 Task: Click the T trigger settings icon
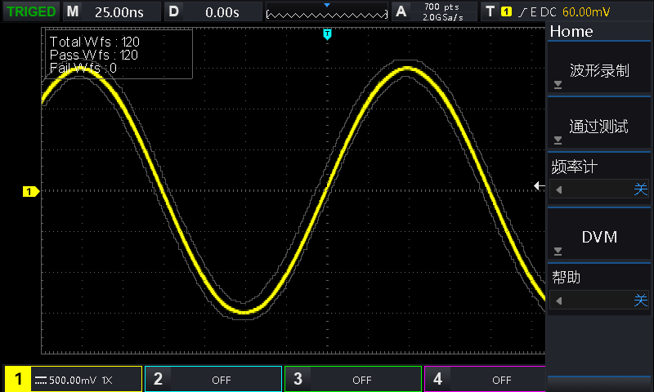[490, 12]
